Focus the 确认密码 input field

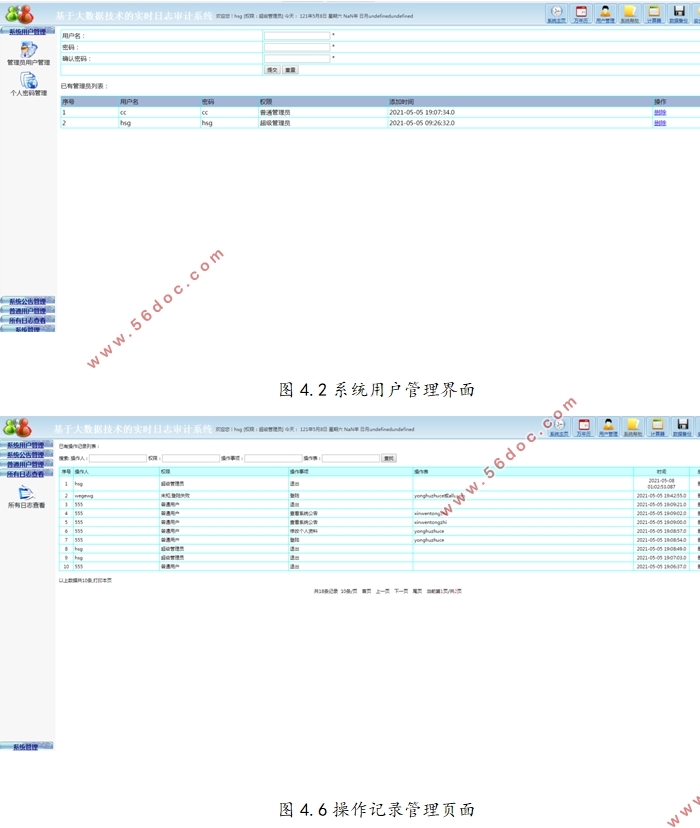tap(296, 58)
